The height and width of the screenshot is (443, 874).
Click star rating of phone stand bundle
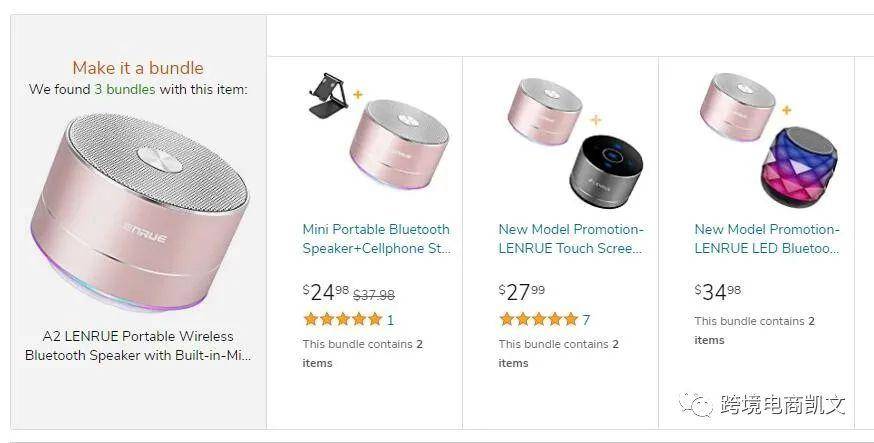pos(342,320)
